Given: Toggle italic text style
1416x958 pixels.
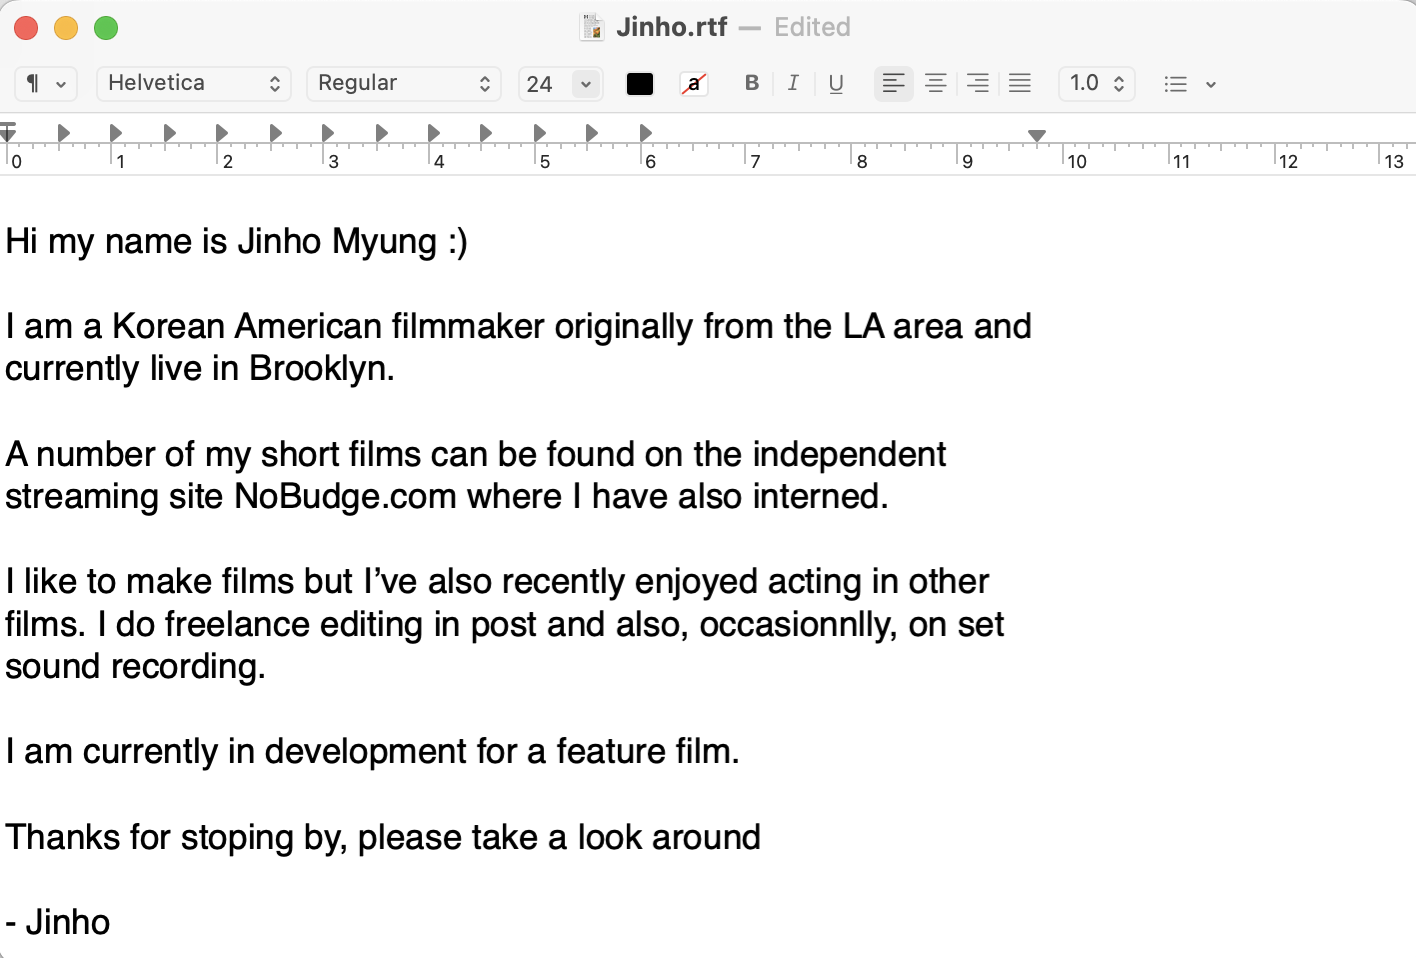Looking at the screenshot, I should [793, 83].
